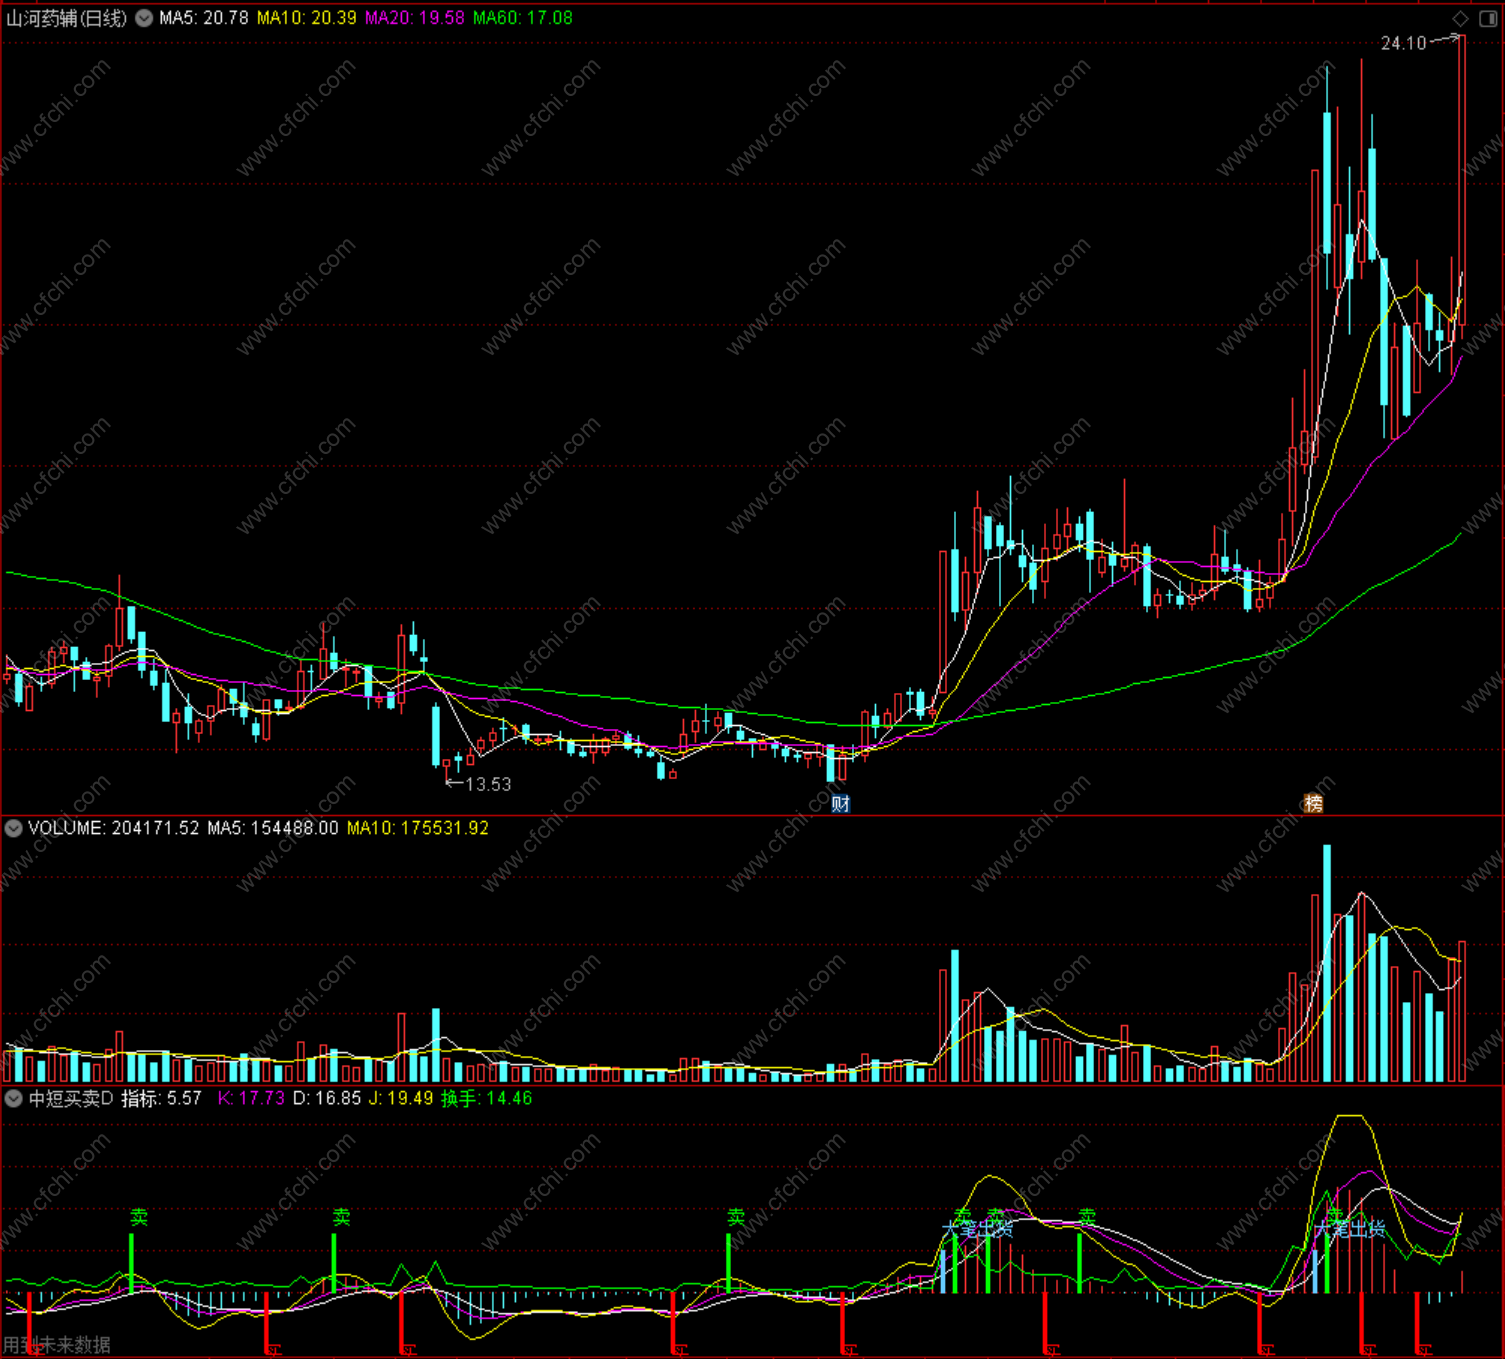Click the diamond marker icon at top right

pos(1461,18)
